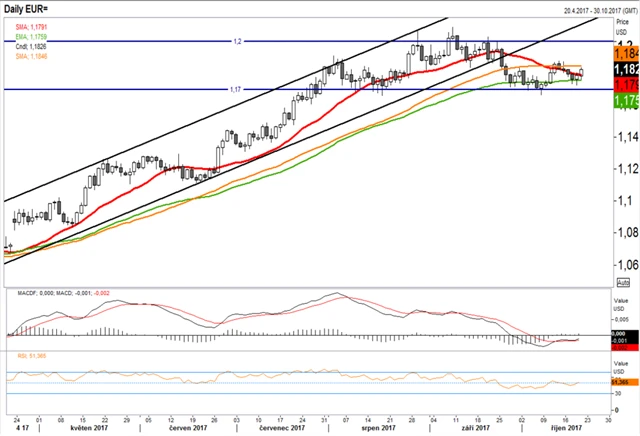Click the červenec 2017 month label
The height and width of the screenshot is (436, 640).
282,428
